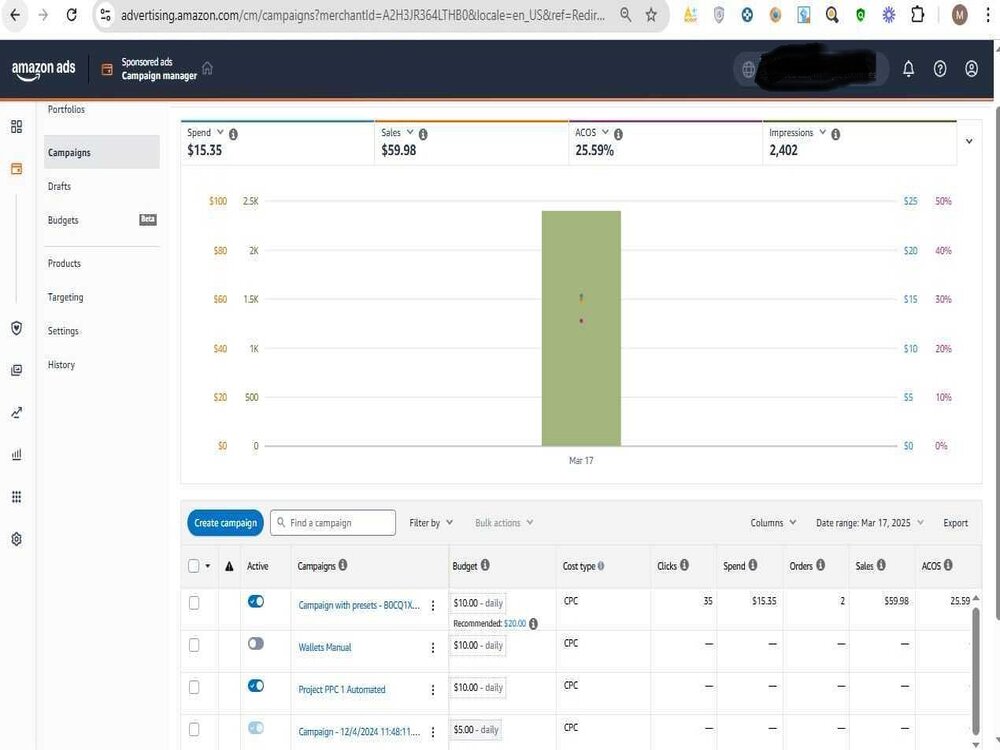This screenshot has width=1000, height=750.
Task: Collapse the metrics chart with the chevron
Action: [969, 141]
